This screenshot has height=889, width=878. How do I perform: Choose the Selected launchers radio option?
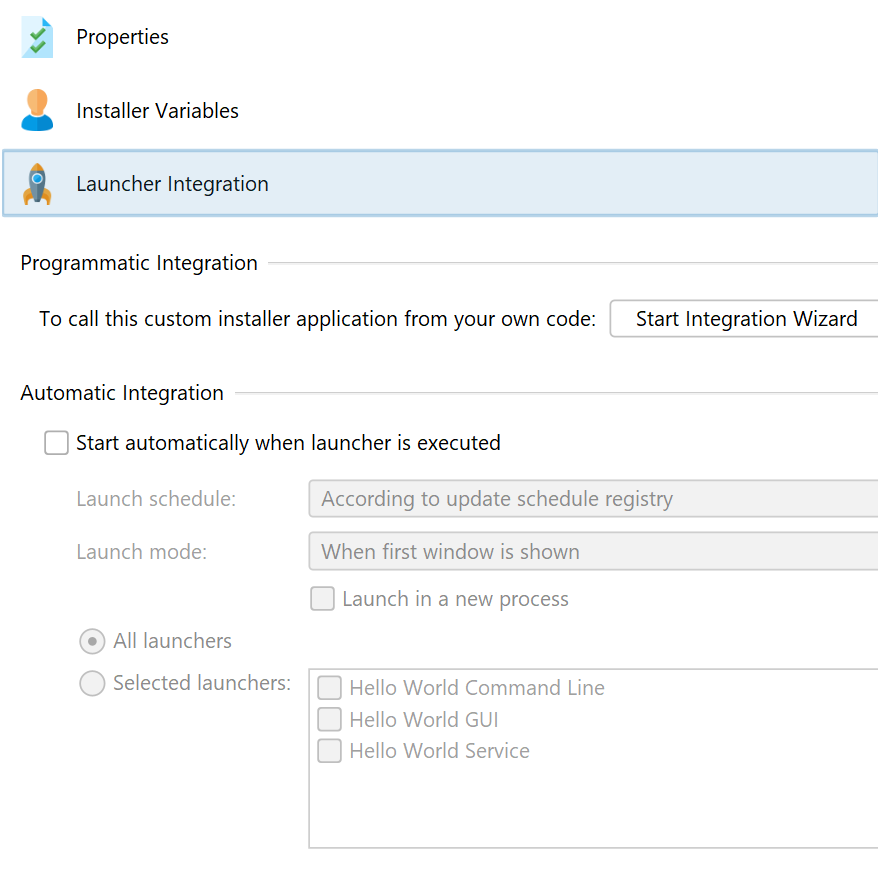92,683
